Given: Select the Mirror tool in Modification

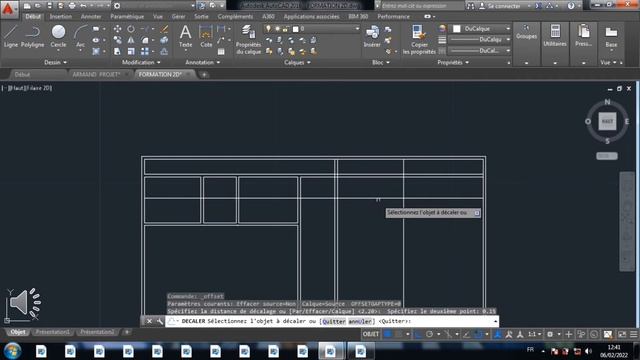Looking at the screenshot, I should point(131,40).
